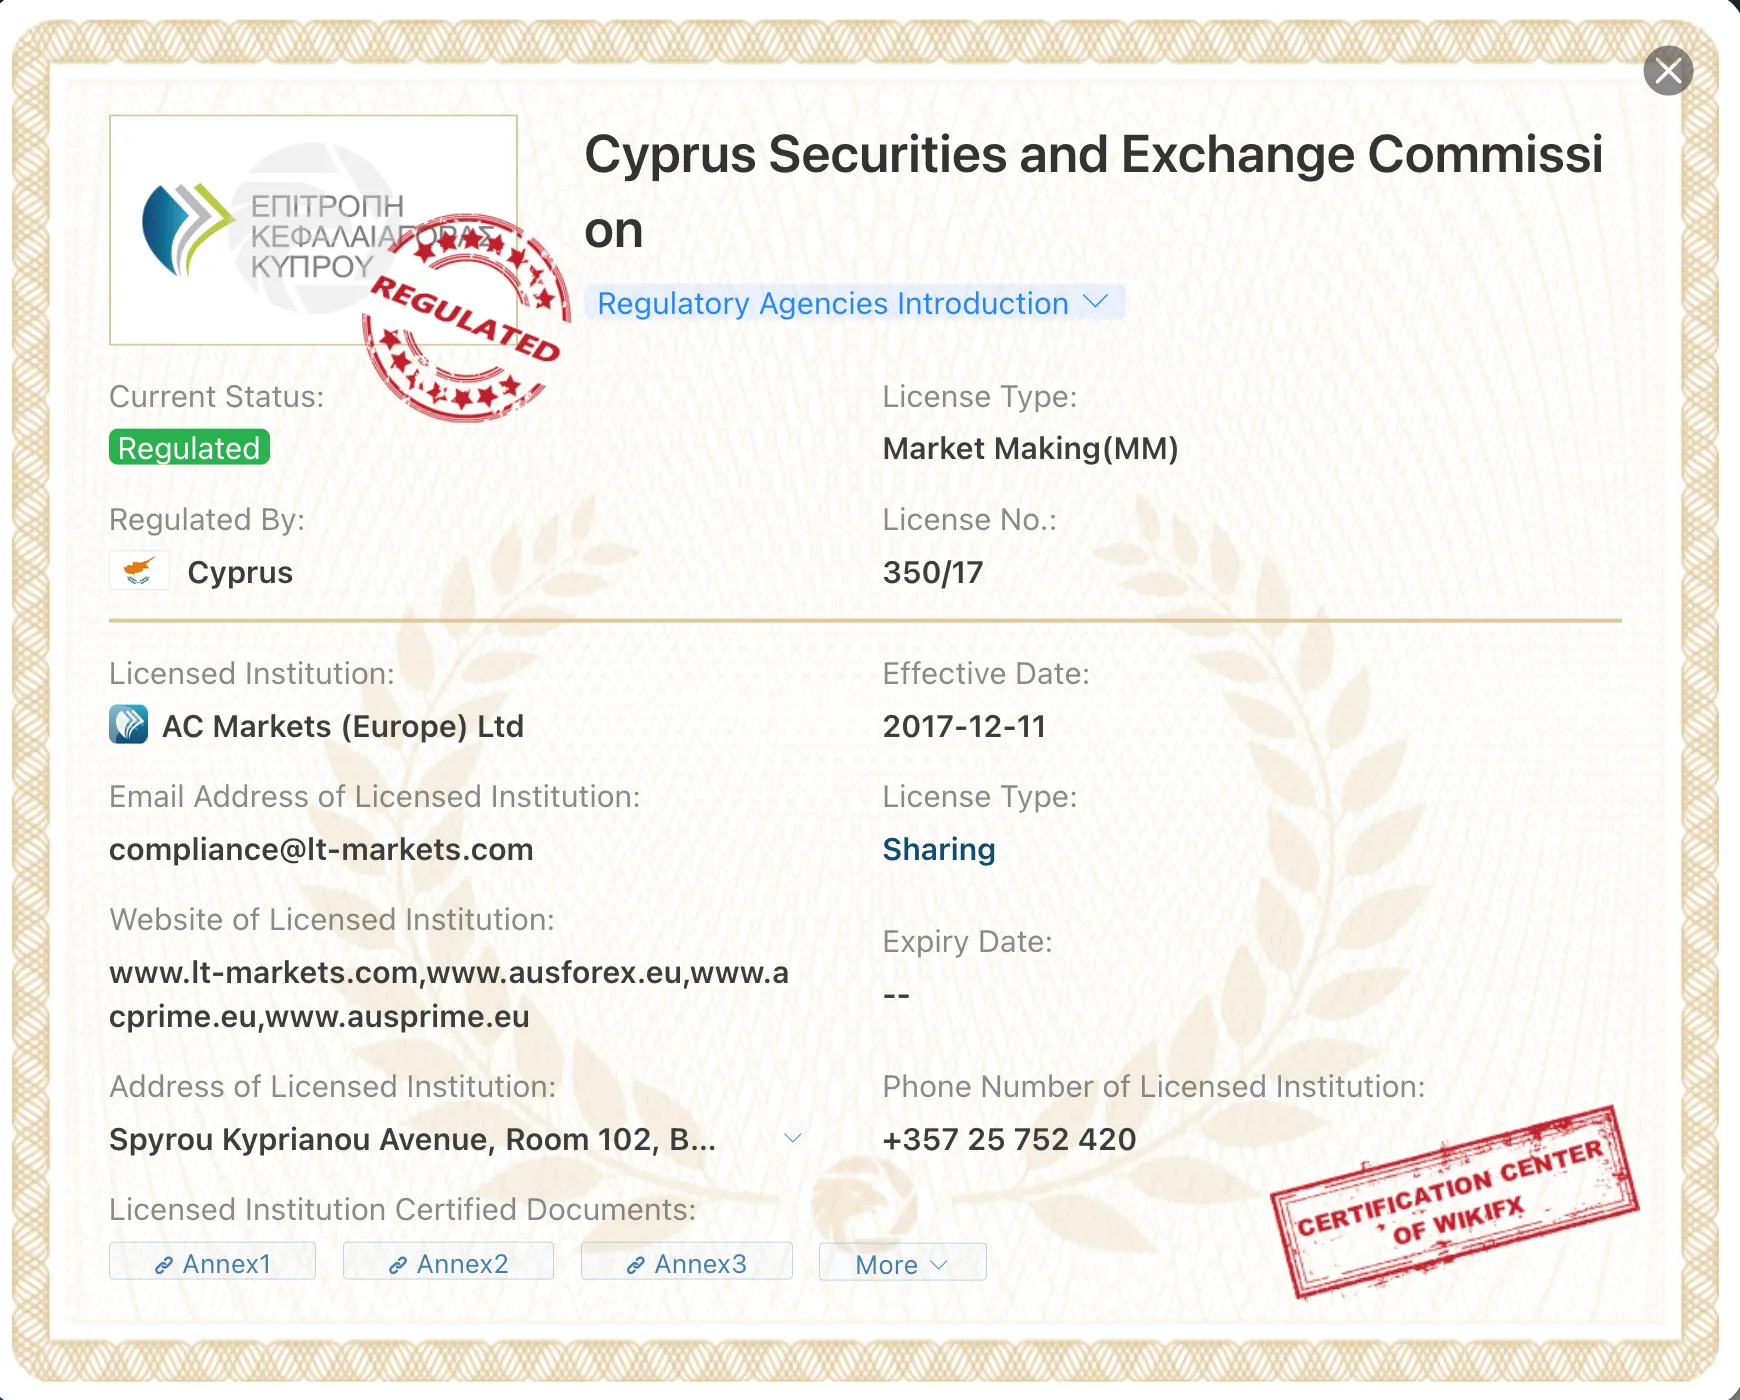
Task: Select the Cyprus Securities and Exchange Commission title
Action: (1094, 192)
